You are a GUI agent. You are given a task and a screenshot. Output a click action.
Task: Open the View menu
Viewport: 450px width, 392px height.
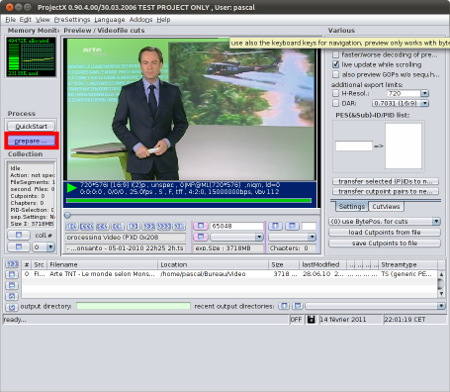[43, 20]
